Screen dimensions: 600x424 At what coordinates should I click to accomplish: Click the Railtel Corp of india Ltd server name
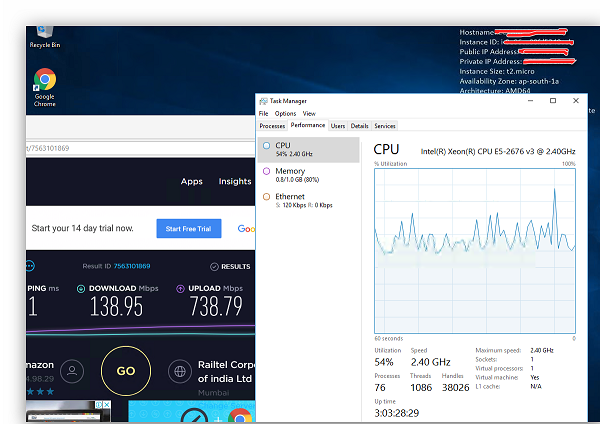click(226, 372)
